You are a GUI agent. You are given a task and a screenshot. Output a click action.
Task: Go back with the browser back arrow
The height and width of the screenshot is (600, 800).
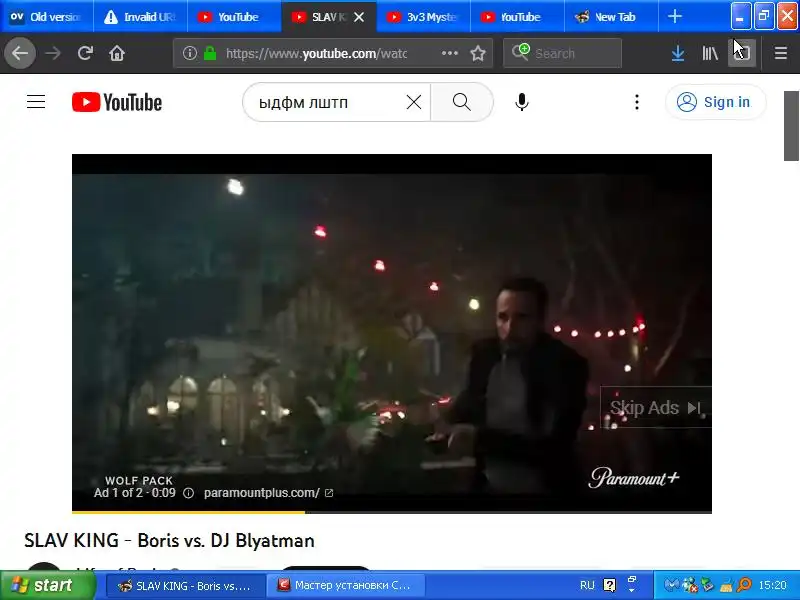coord(20,53)
